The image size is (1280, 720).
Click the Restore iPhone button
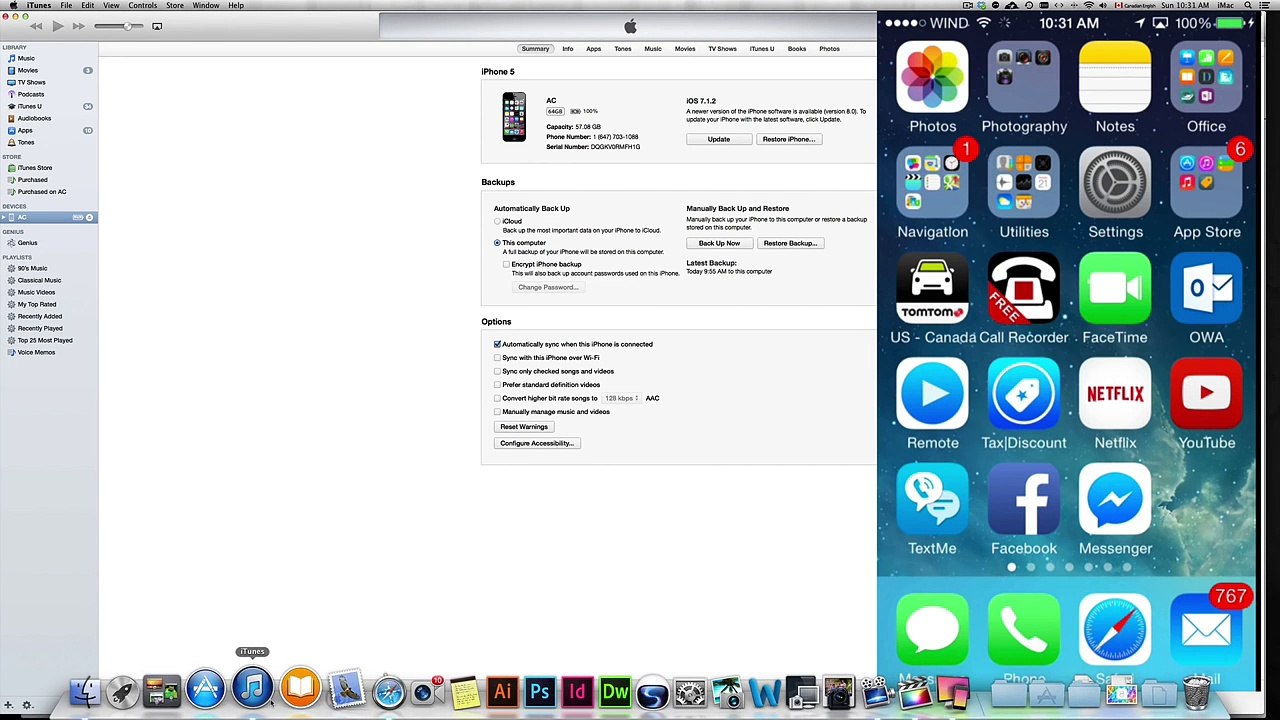pyautogui.click(x=789, y=139)
